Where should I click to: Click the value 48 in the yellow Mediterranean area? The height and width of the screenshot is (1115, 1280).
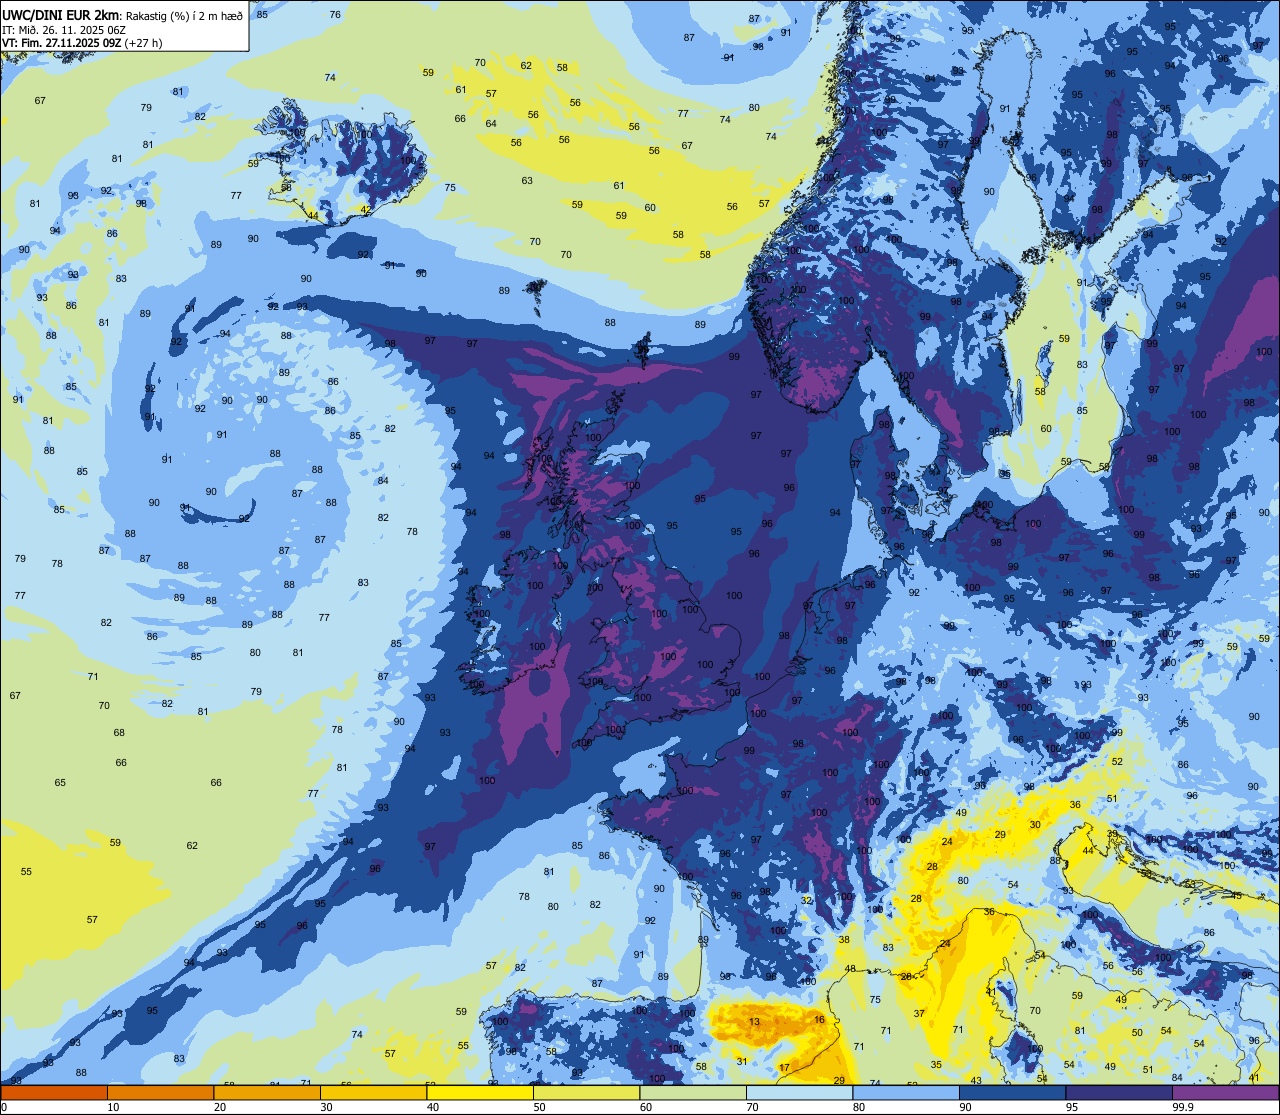[x=850, y=969]
